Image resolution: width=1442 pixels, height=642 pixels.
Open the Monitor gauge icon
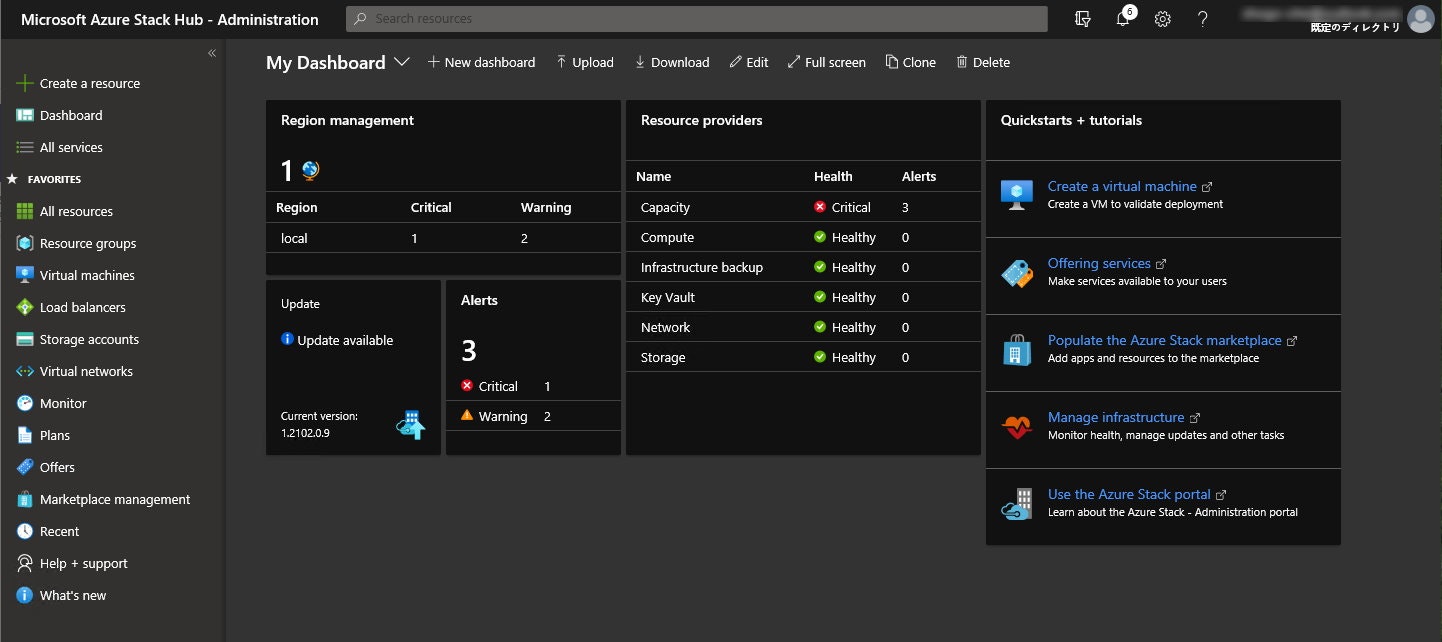[25, 403]
